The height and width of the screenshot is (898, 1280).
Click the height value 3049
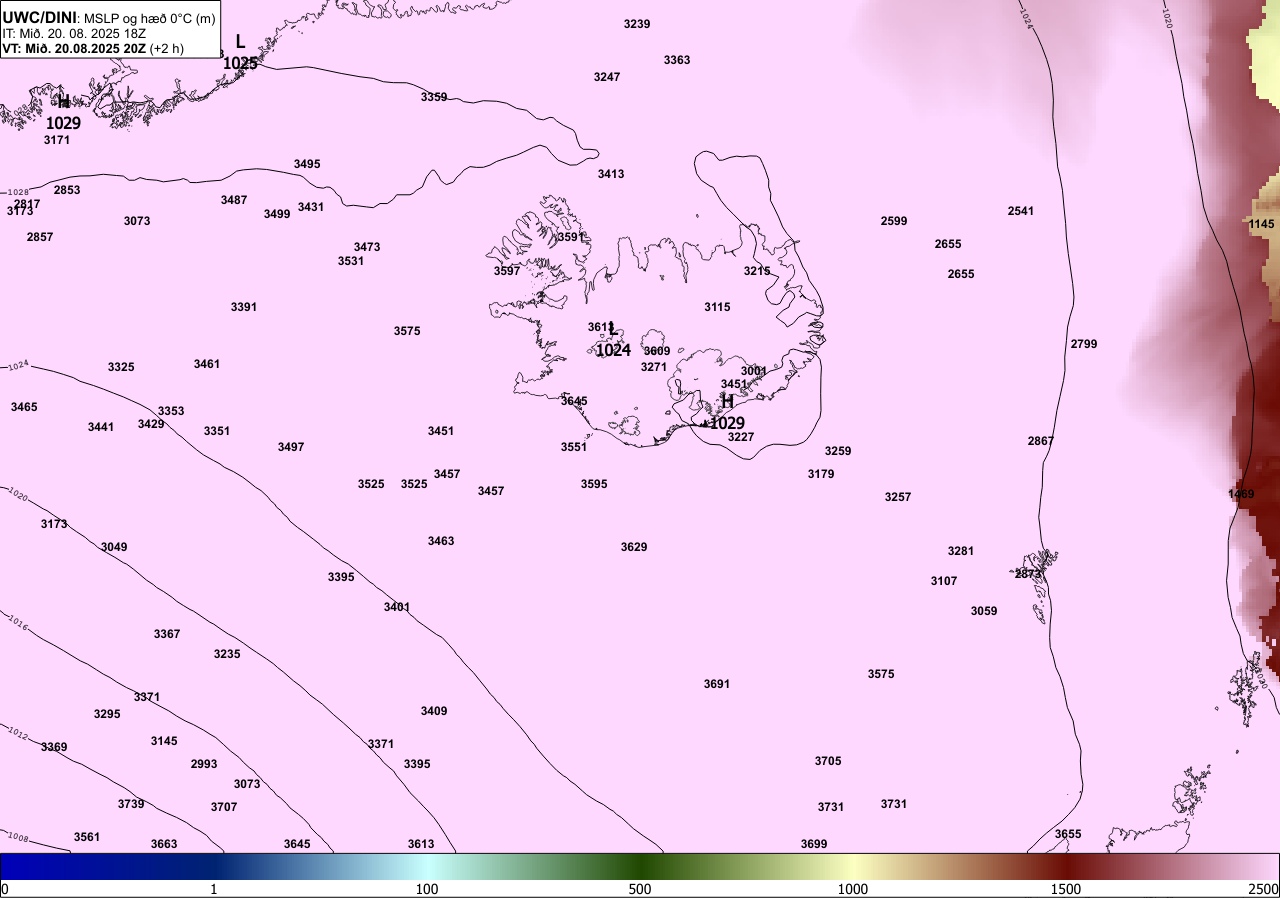[114, 547]
